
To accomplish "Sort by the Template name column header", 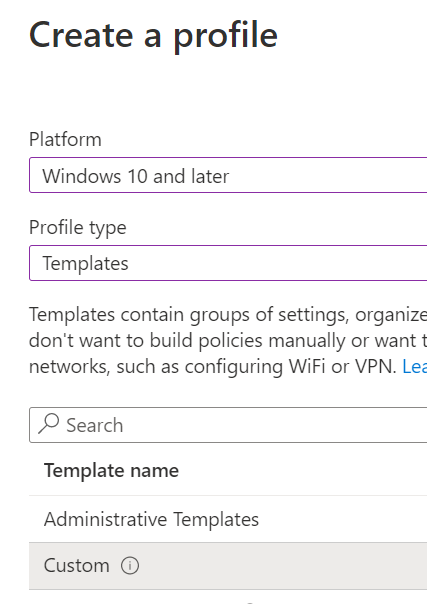I will [x=111, y=470].
